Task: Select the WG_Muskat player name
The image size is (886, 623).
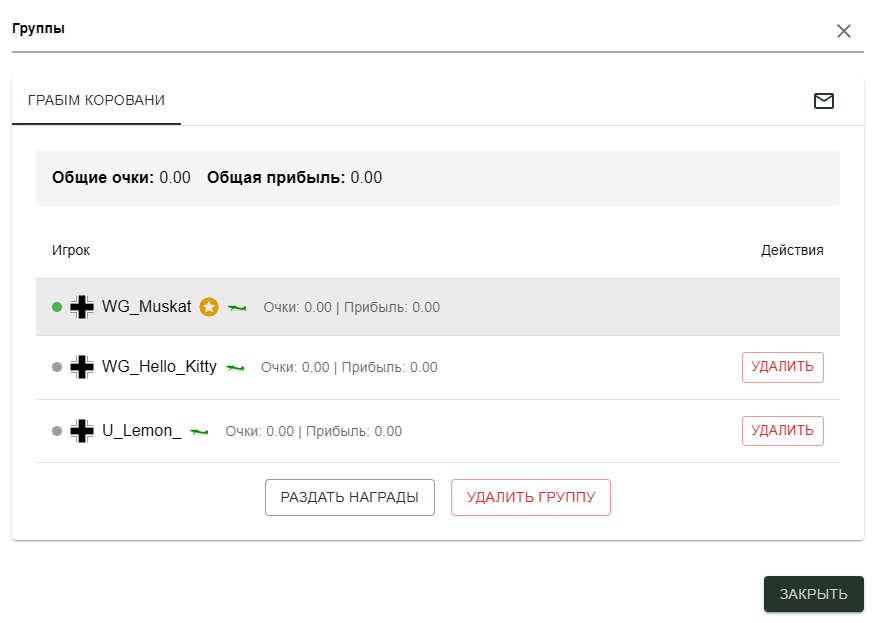Action: [146, 307]
